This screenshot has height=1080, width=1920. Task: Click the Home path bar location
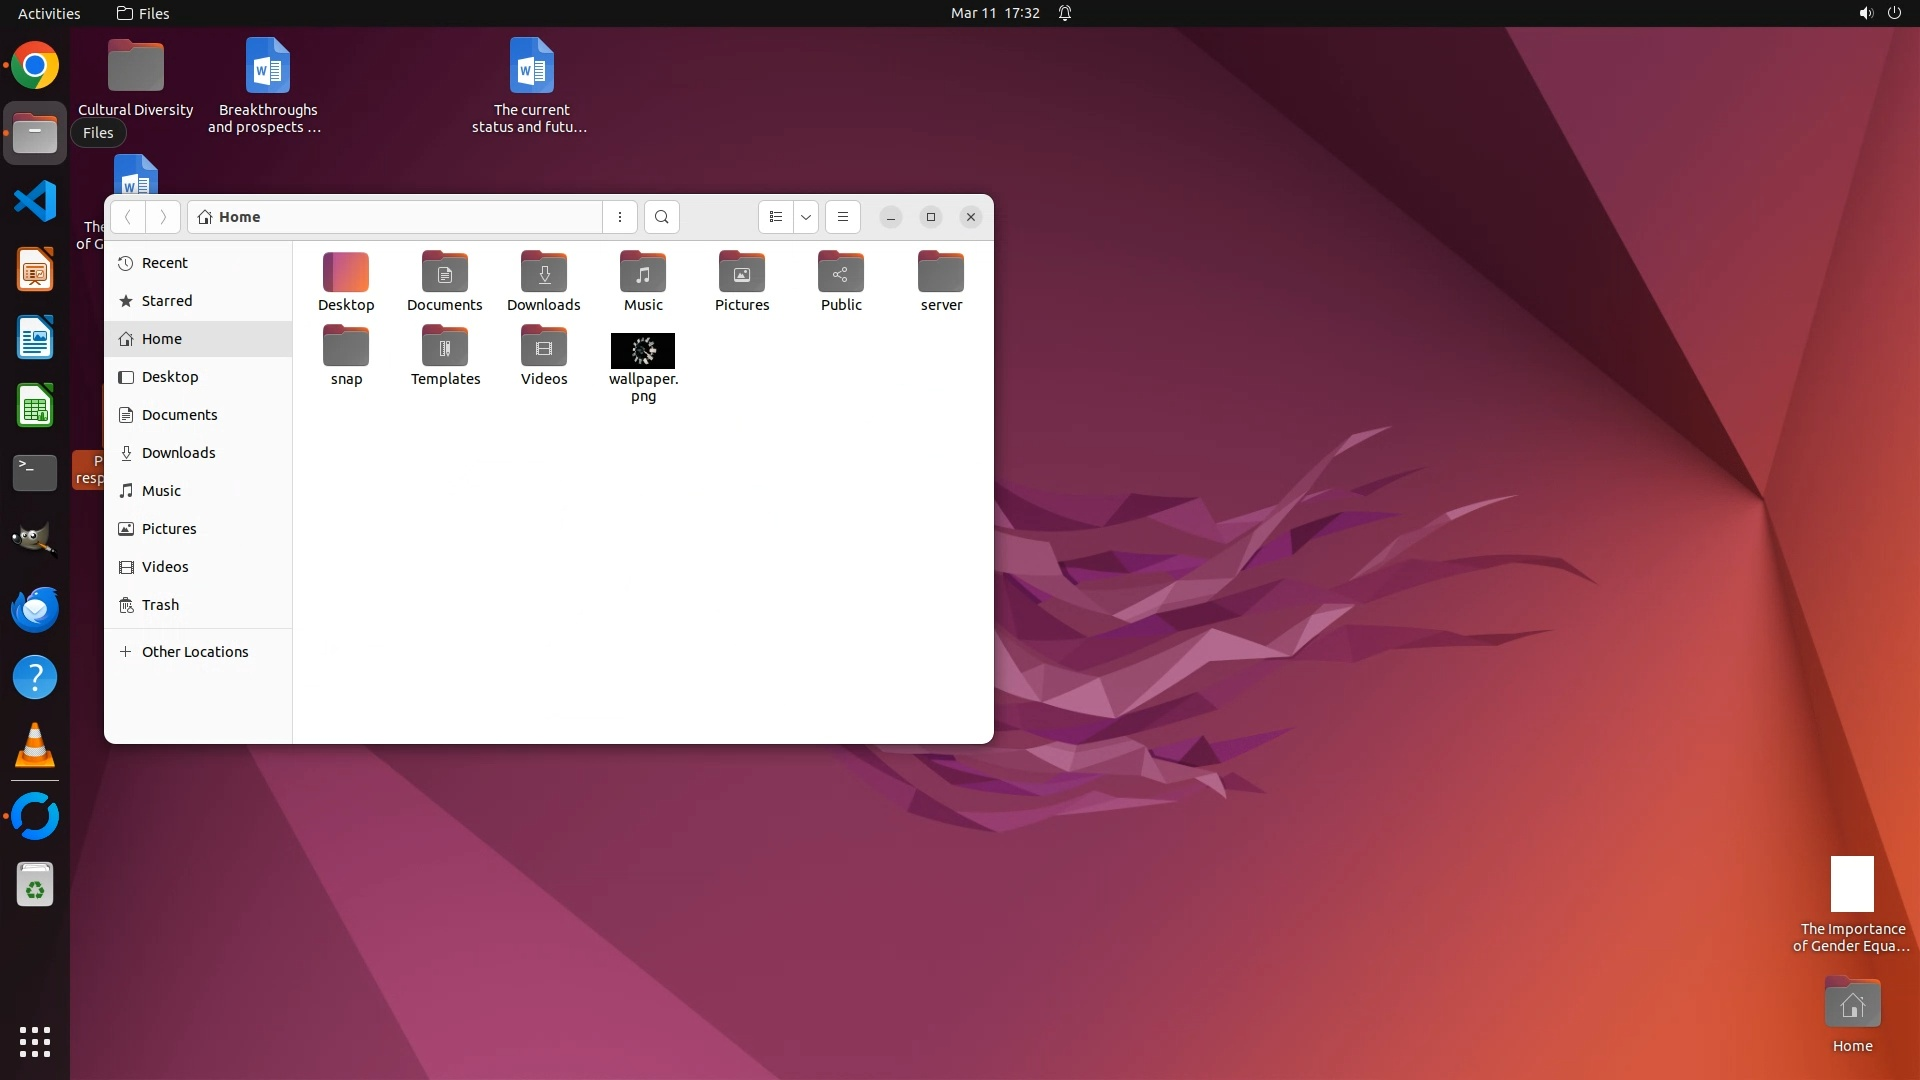pos(240,217)
